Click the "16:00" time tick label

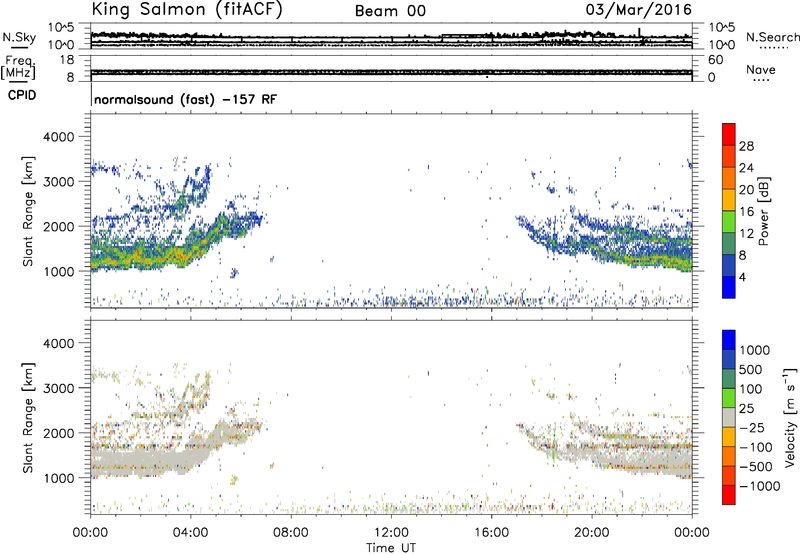click(x=491, y=533)
